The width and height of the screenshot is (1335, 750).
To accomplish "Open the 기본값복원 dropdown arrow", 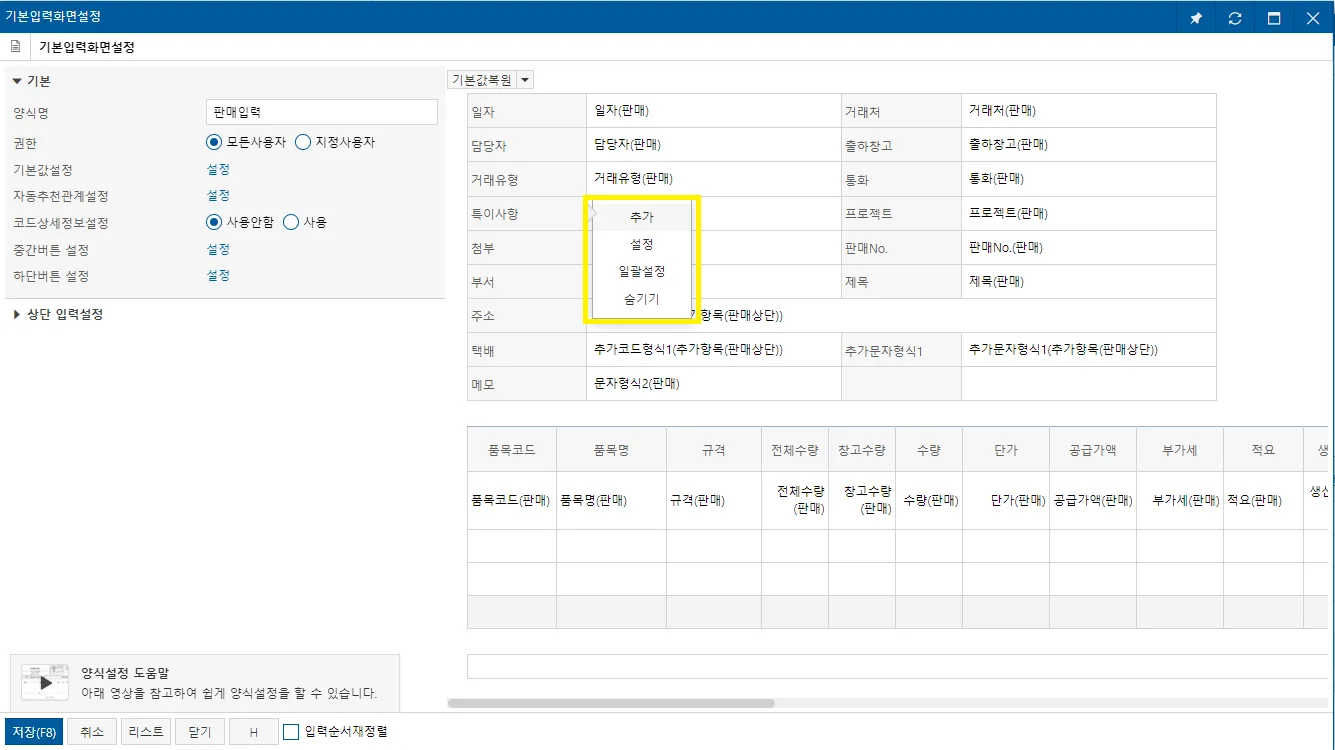I will 525,80.
